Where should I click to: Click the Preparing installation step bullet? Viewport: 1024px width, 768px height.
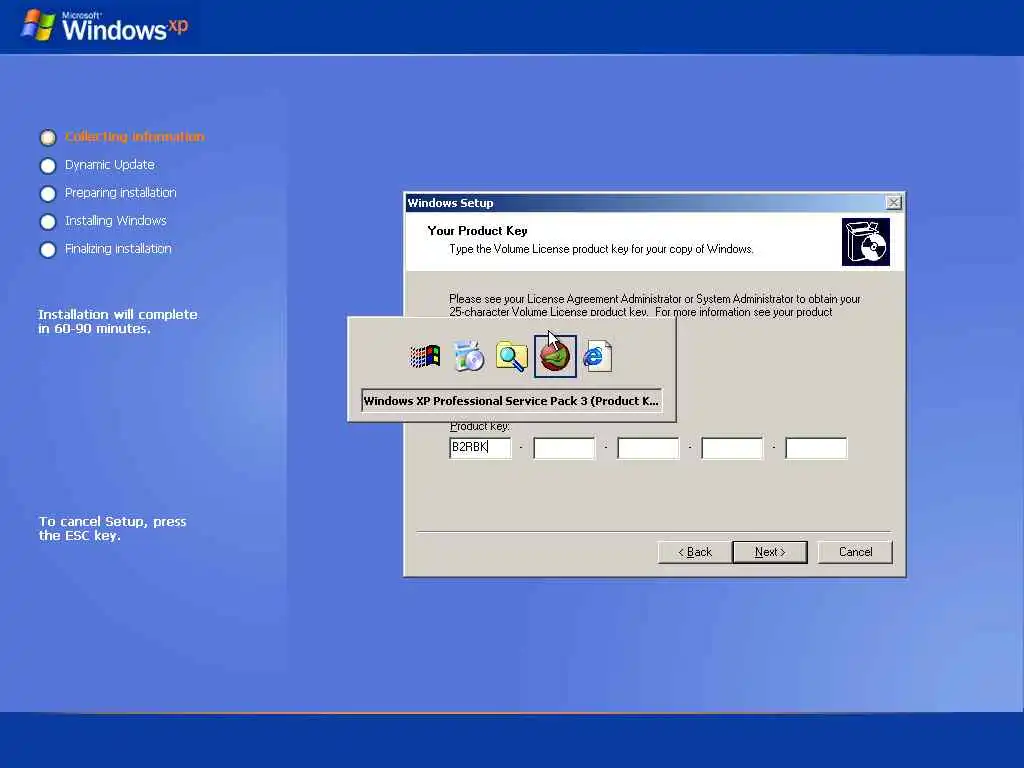click(x=48, y=194)
